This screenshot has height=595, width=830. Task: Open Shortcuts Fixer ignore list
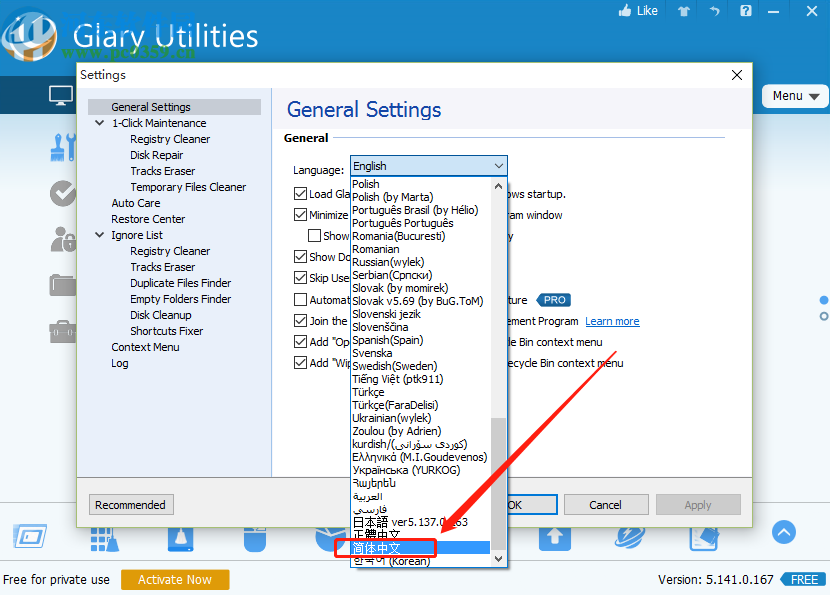[167, 331]
